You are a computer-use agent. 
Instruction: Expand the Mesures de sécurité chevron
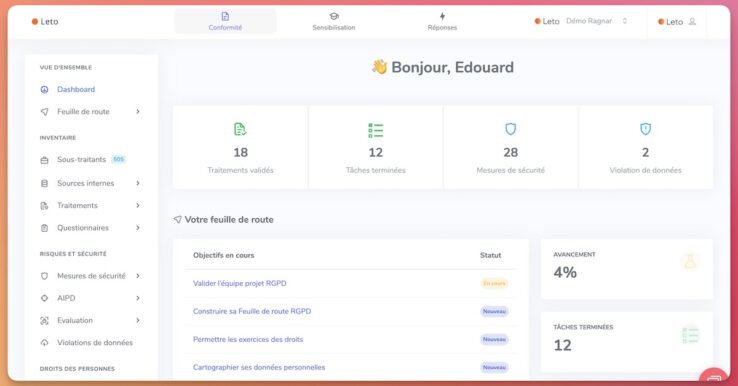[138, 276]
